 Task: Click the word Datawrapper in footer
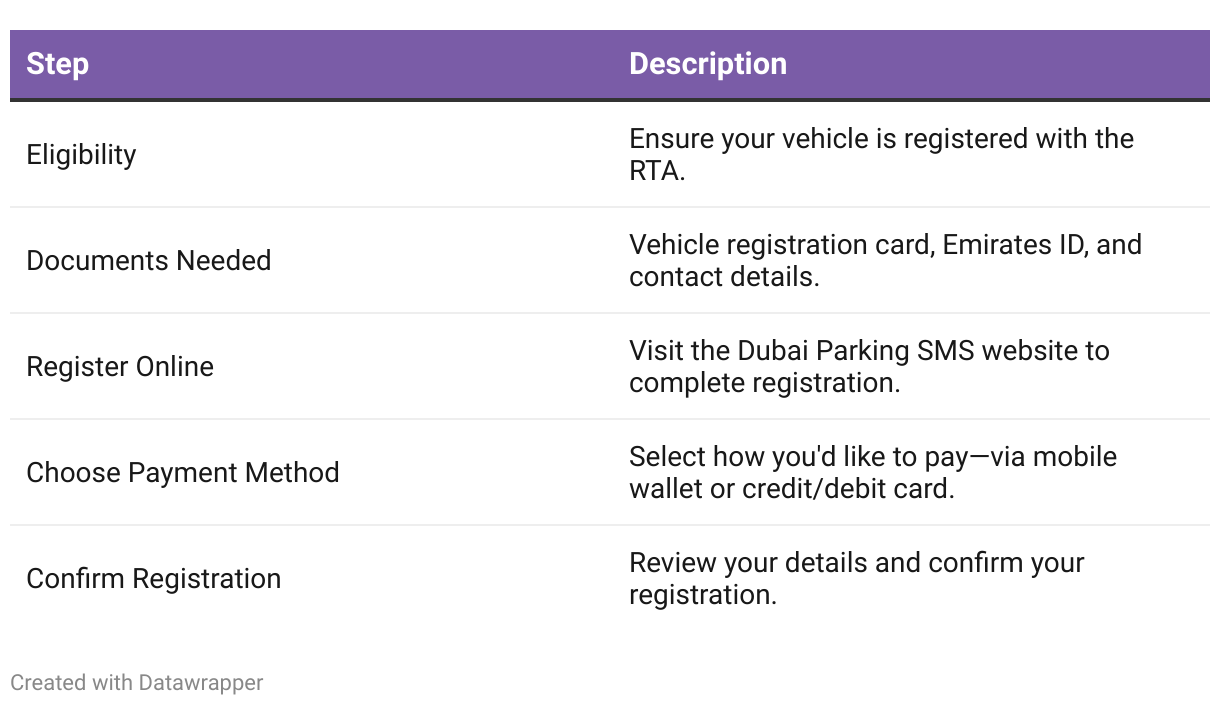201,683
